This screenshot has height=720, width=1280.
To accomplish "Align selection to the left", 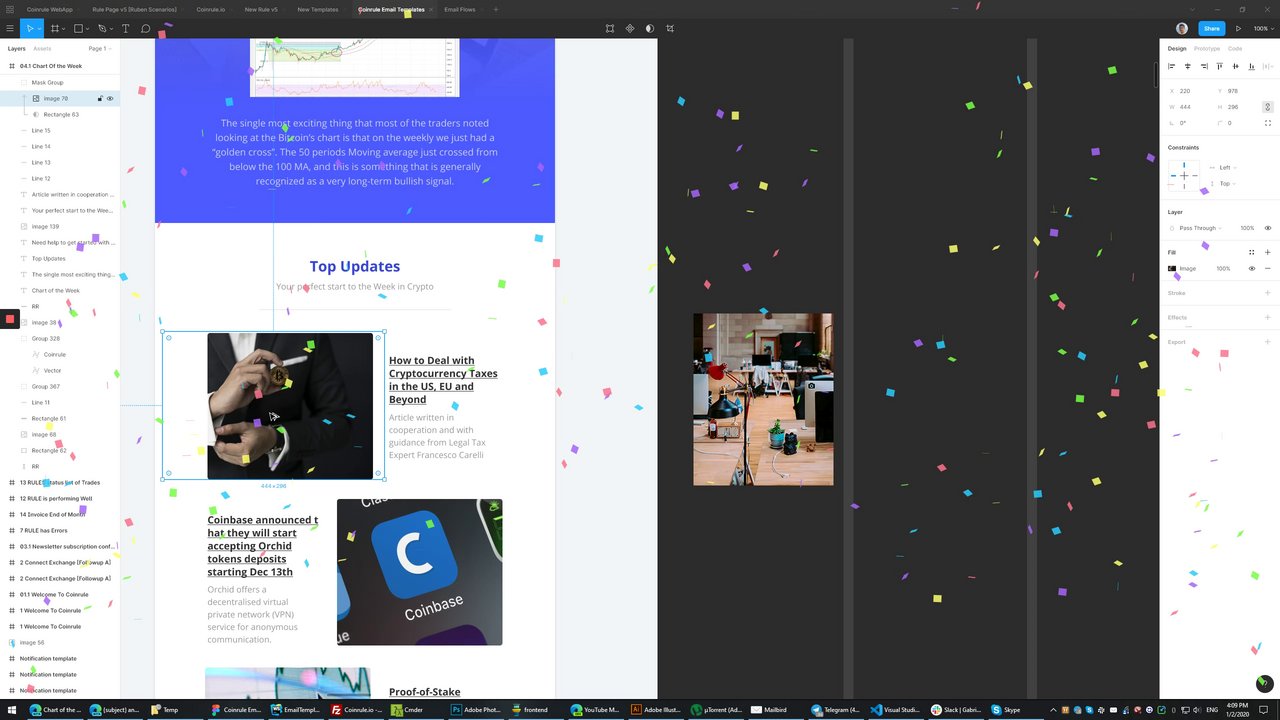I will click(1171, 66).
